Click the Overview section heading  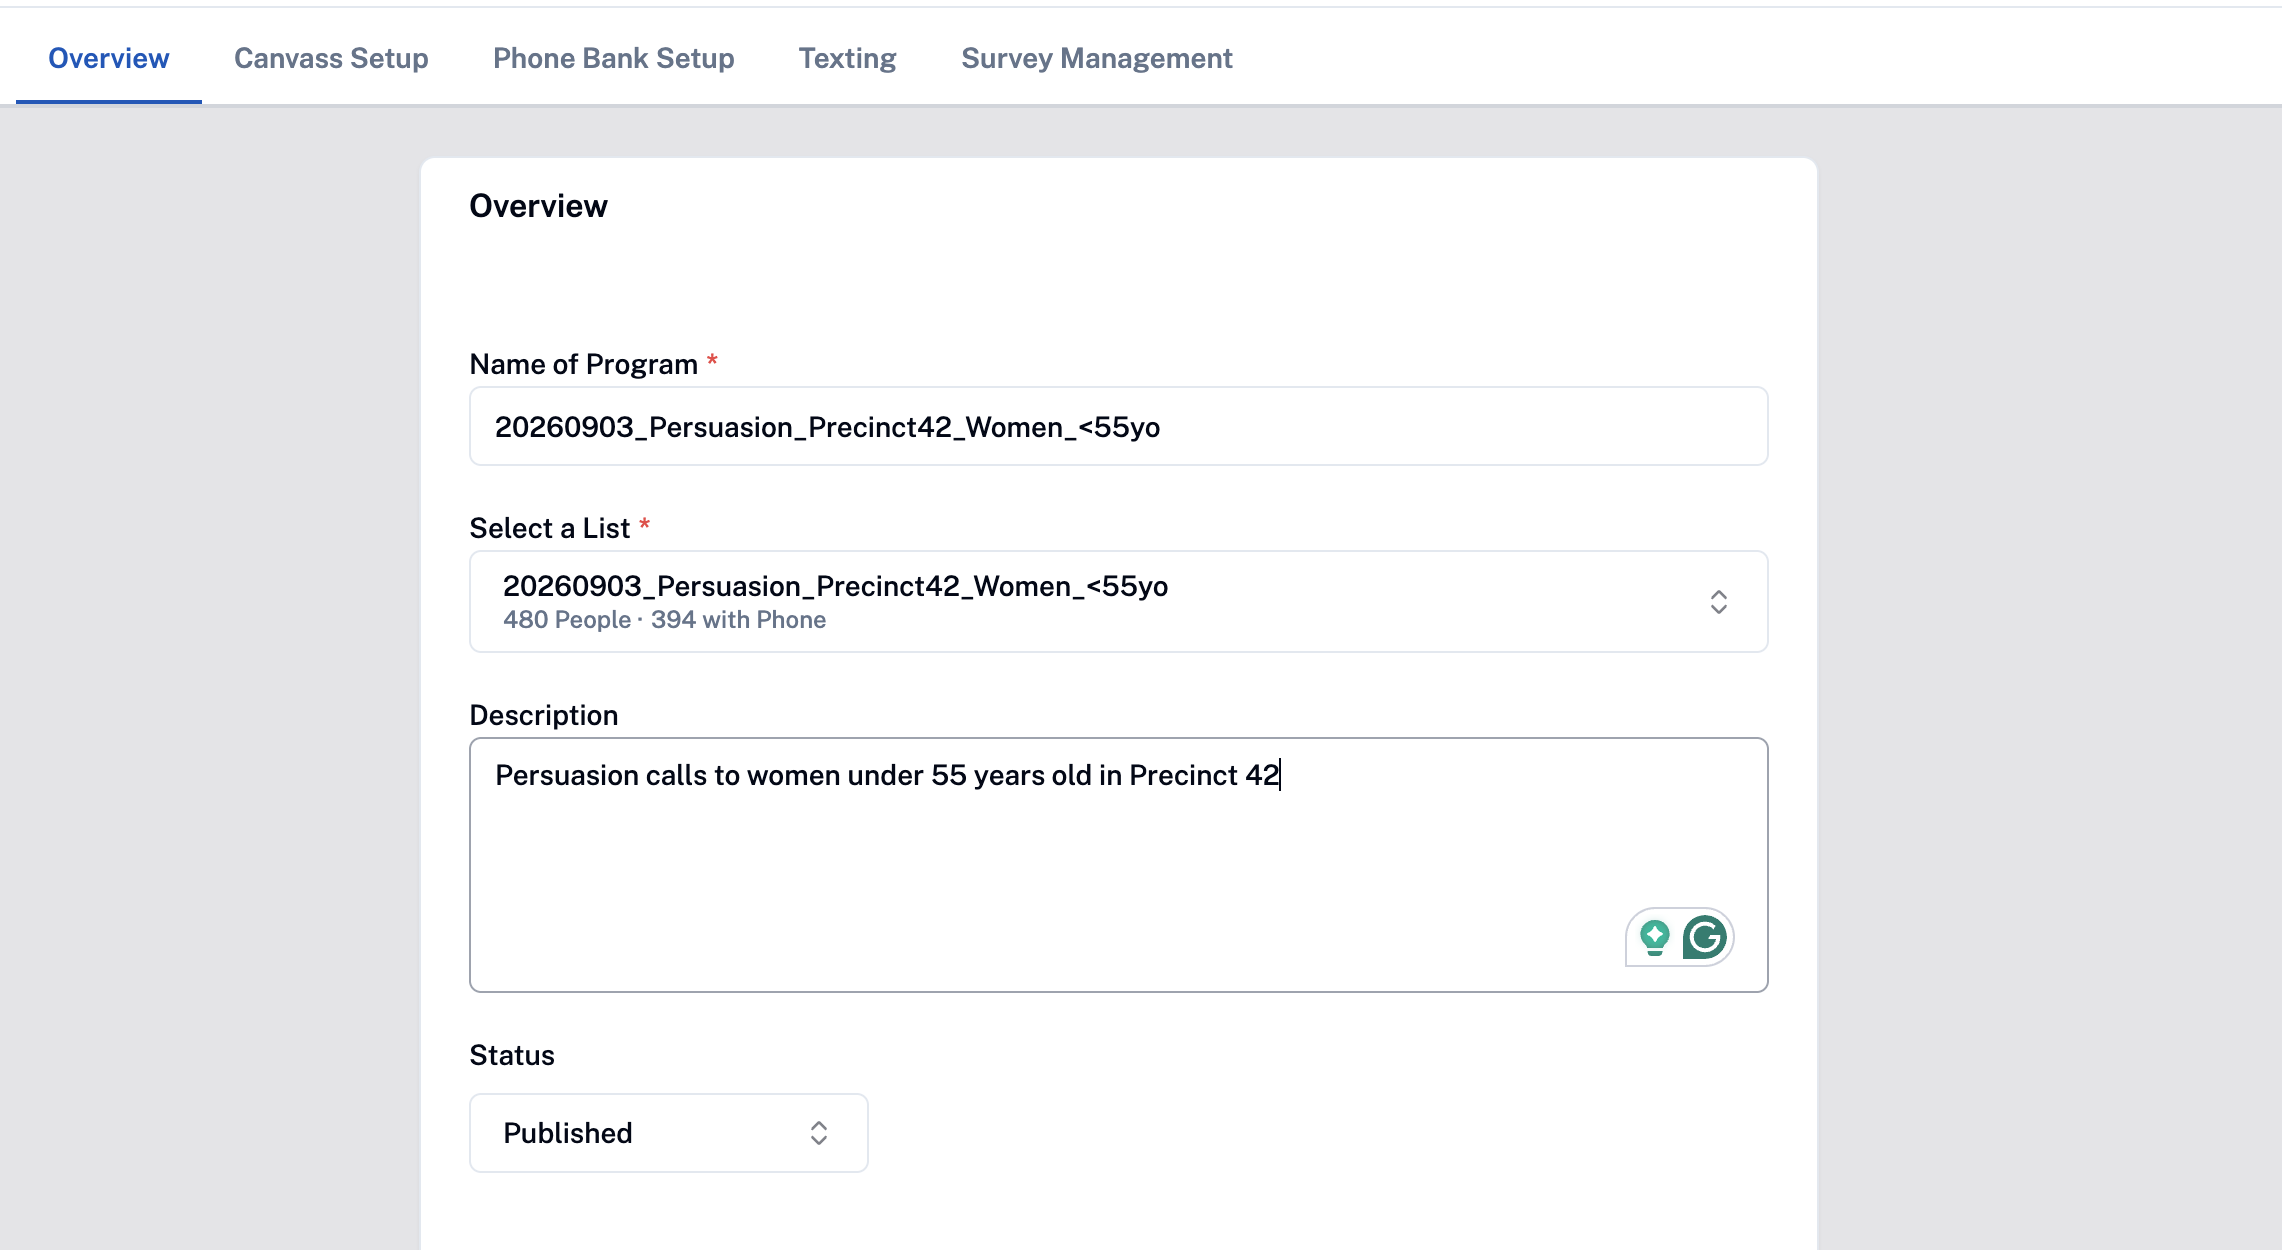click(538, 206)
